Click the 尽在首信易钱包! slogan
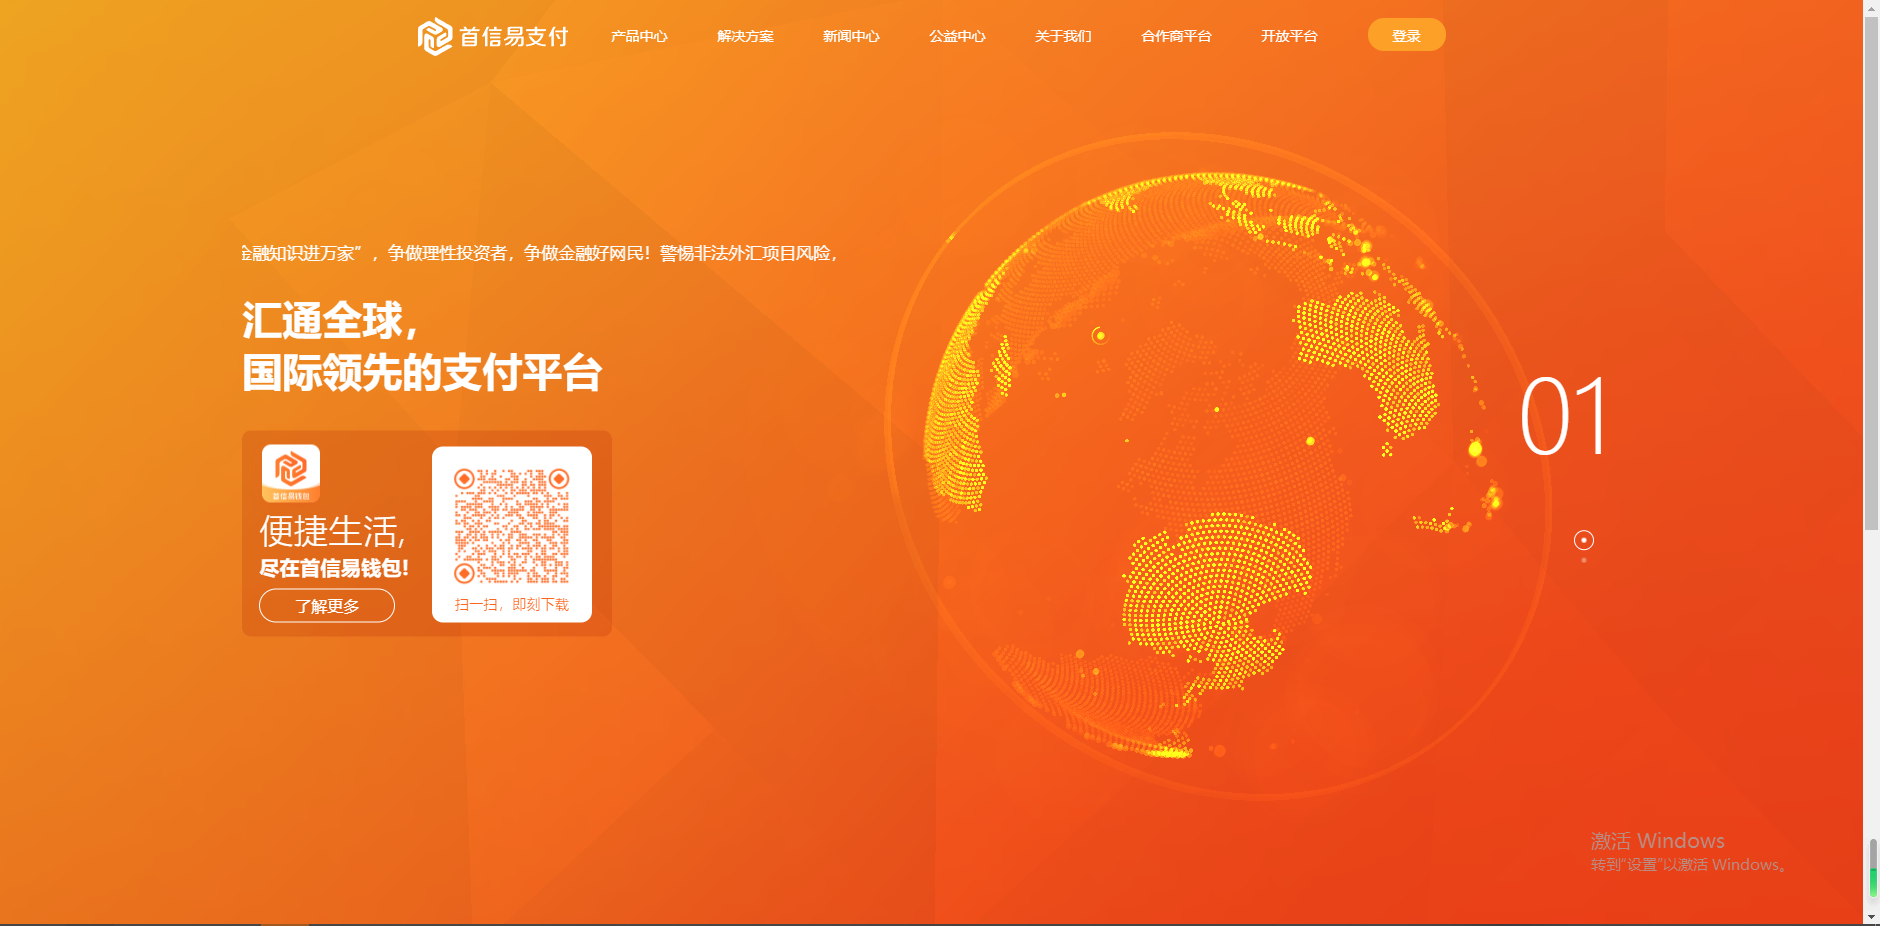The width and height of the screenshot is (1880, 926). click(334, 568)
